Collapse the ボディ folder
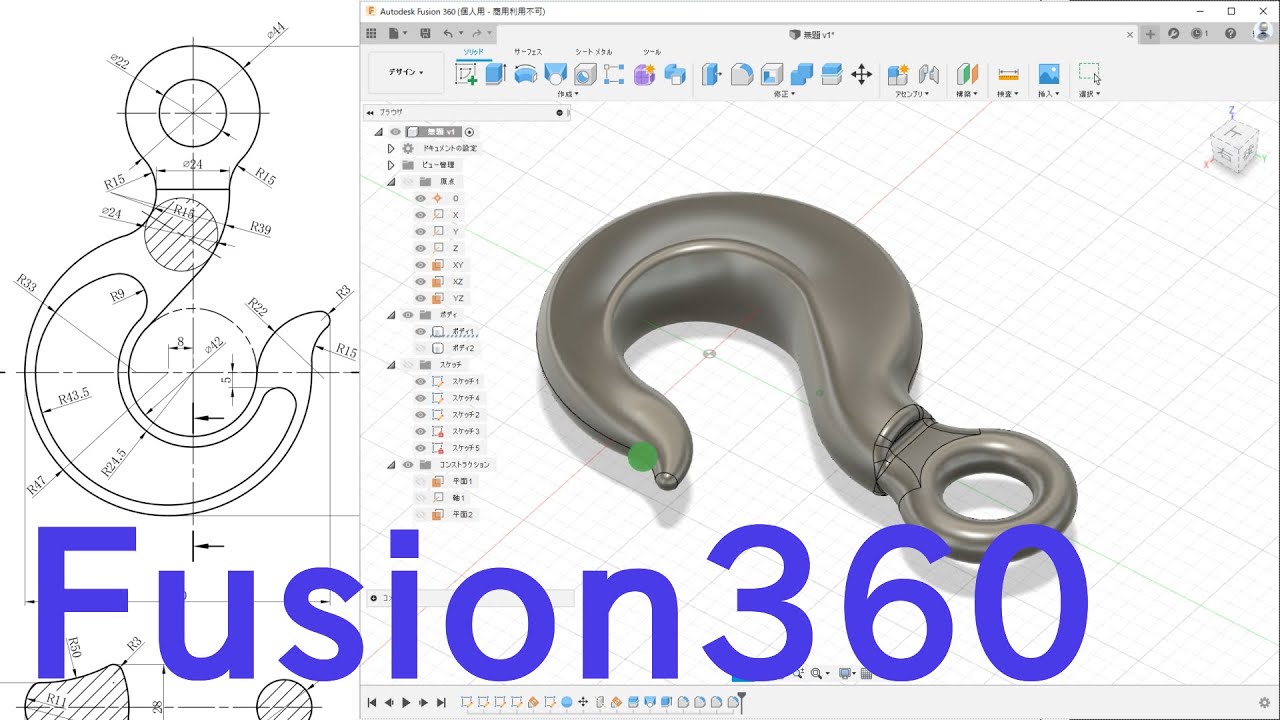This screenshot has height=720, width=1280. [x=391, y=315]
